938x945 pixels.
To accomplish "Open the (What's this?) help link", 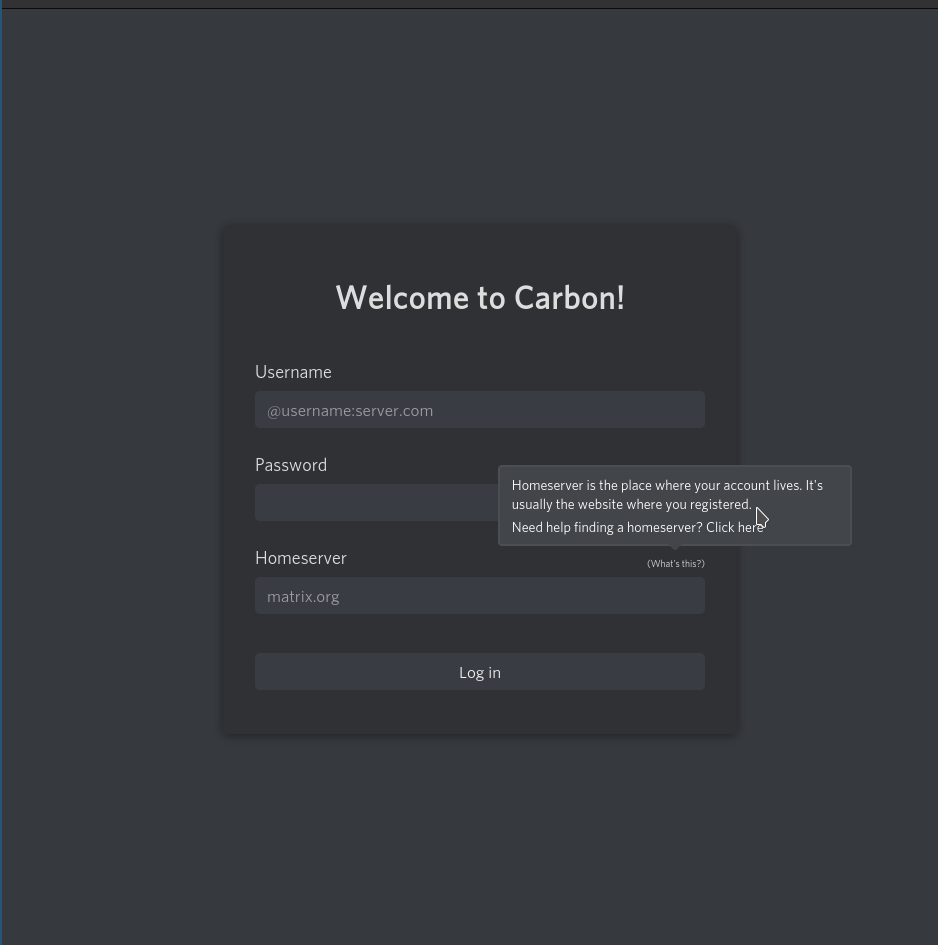I will [x=675, y=564].
